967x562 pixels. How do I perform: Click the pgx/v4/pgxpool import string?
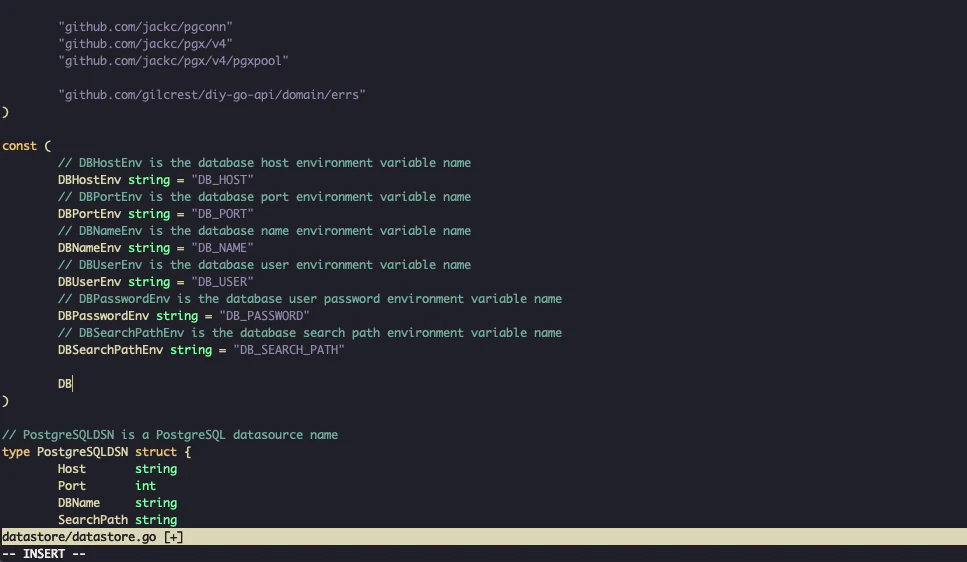point(173,60)
